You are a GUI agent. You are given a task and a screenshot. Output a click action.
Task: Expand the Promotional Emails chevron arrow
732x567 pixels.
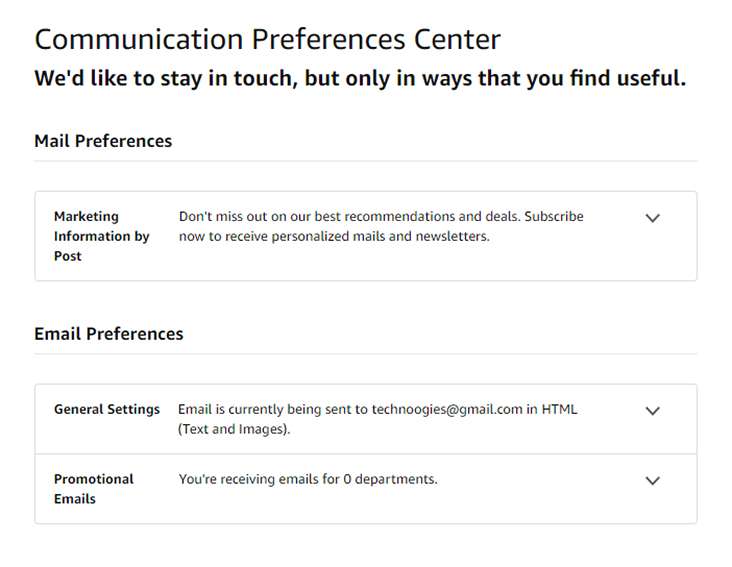pyautogui.click(x=652, y=481)
